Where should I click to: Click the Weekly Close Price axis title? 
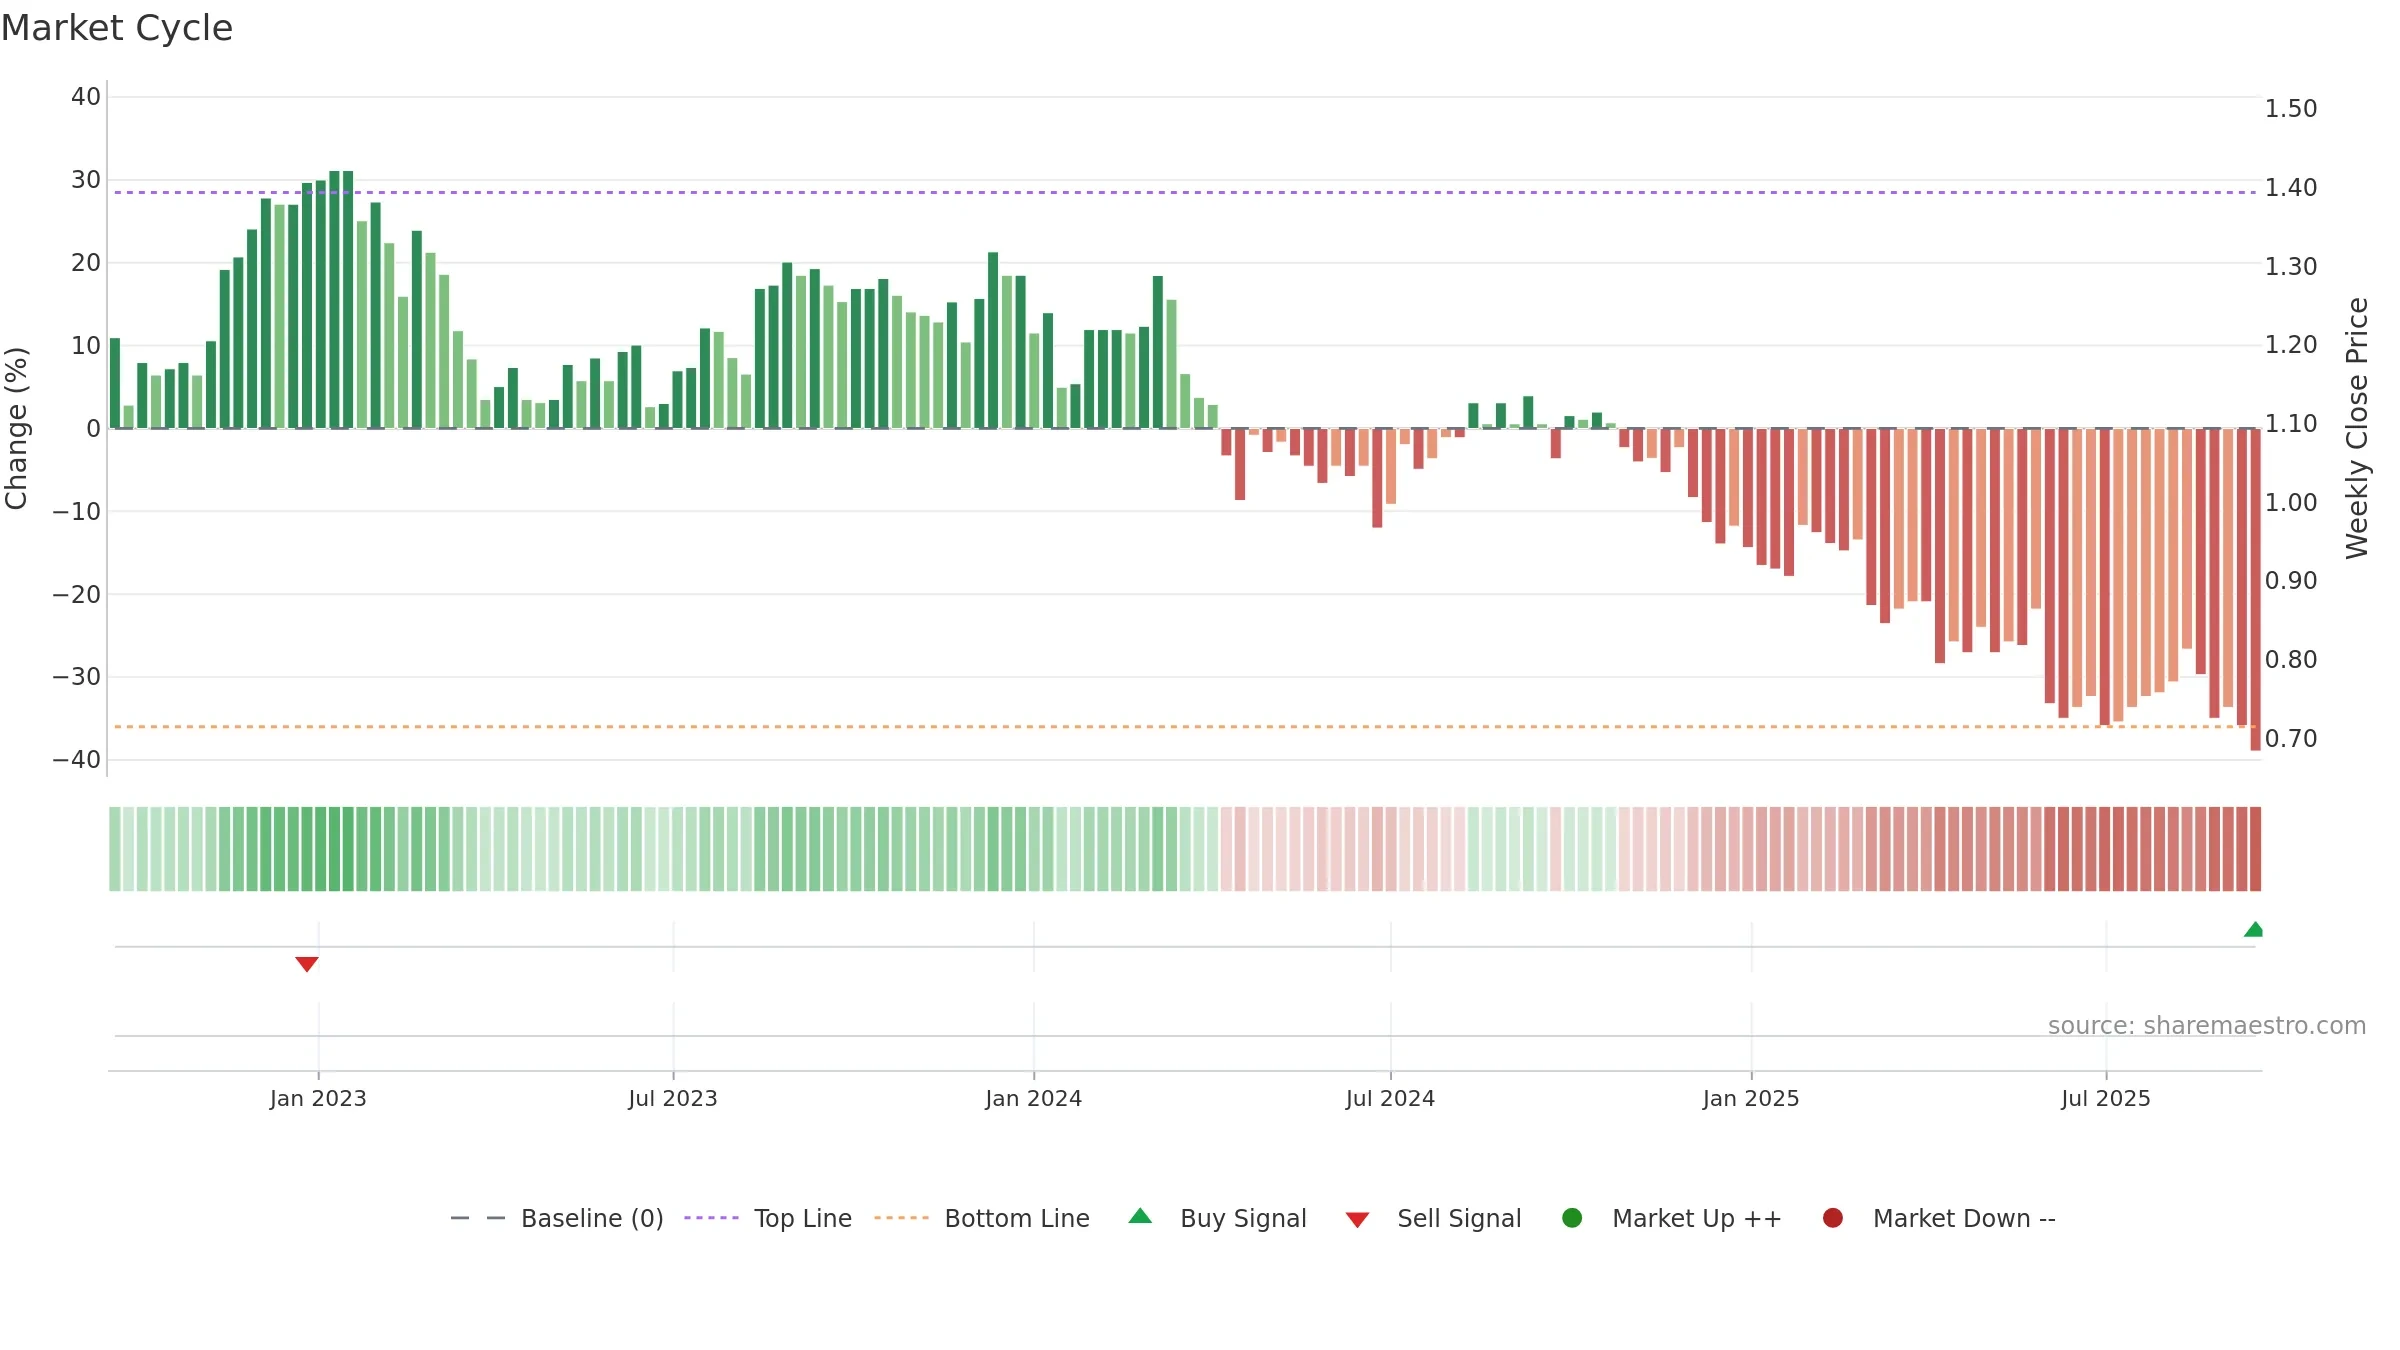2357,428
